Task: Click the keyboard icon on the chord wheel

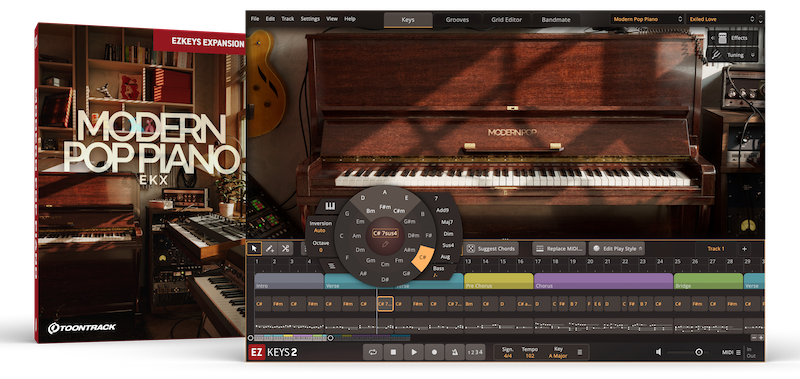Action: tap(330, 206)
